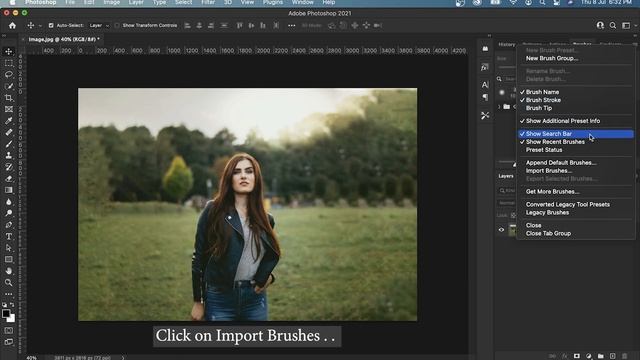Select the Move tool in the toolbox
Viewport: 640px width, 360px height.
click(9, 52)
